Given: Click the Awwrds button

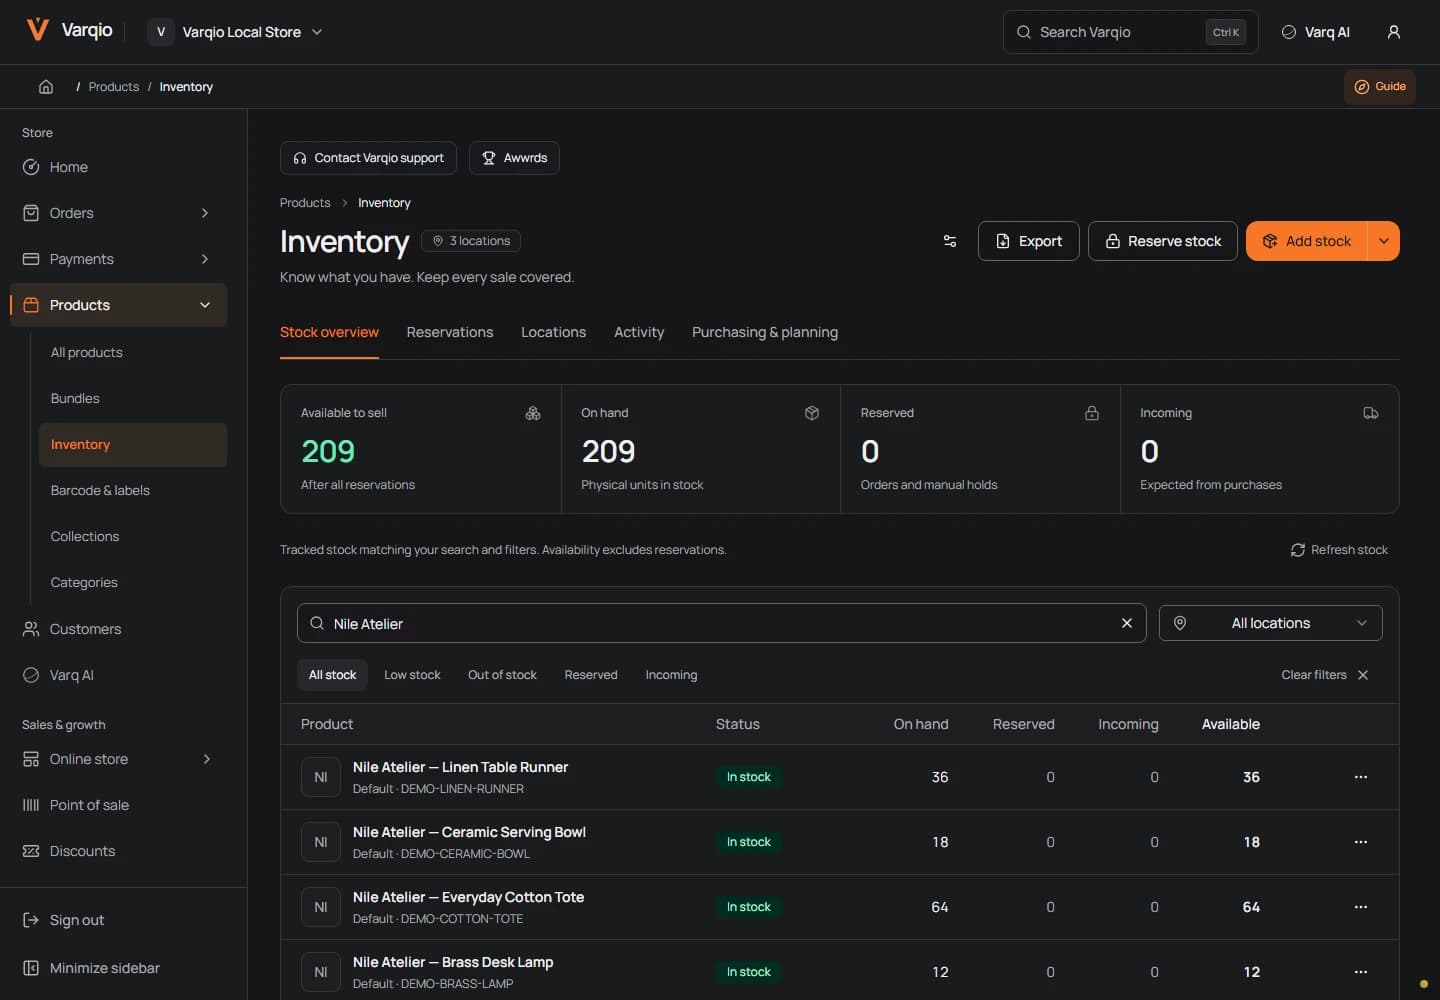Looking at the screenshot, I should 514,158.
